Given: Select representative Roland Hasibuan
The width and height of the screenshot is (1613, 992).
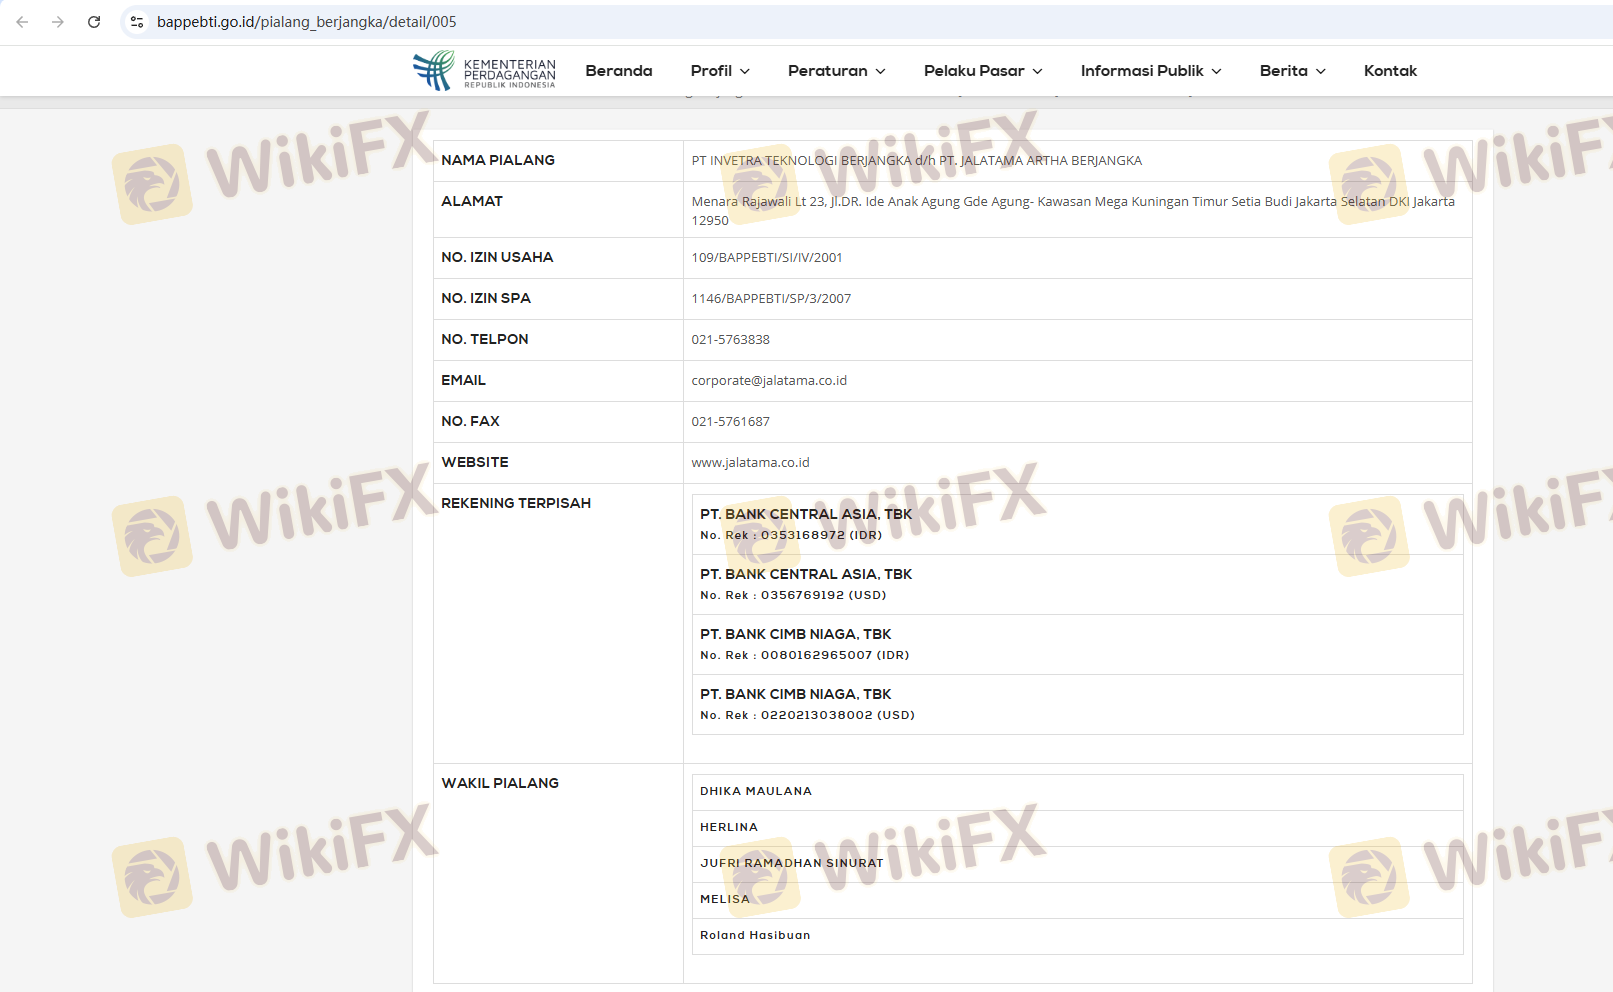Looking at the screenshot, I should 755,936.
